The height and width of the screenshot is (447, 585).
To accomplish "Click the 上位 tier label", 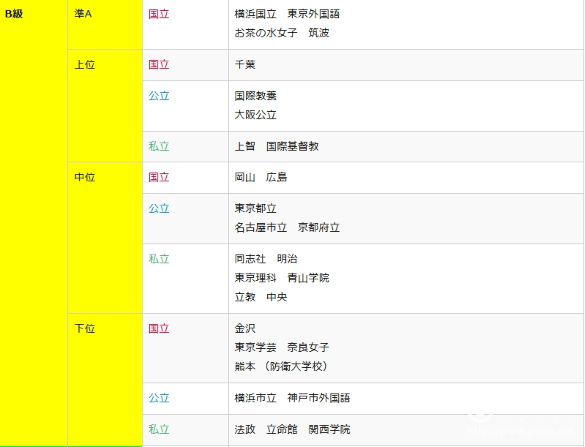I will [85, 65].
